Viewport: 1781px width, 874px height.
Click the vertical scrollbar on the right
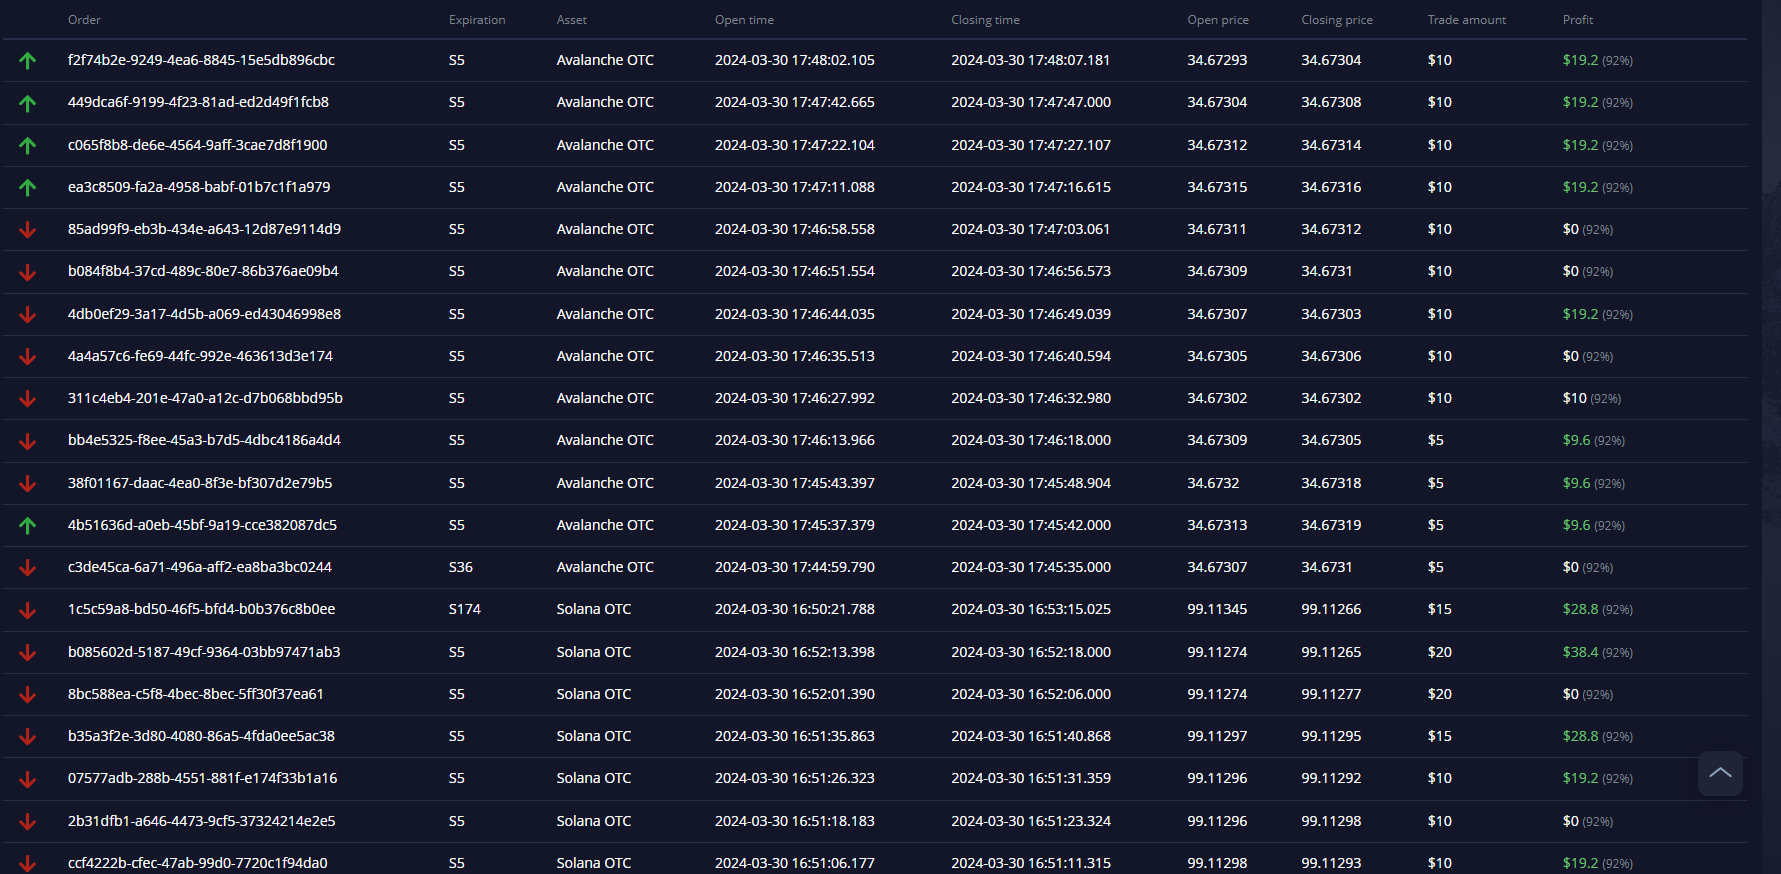click(1771, 95)
